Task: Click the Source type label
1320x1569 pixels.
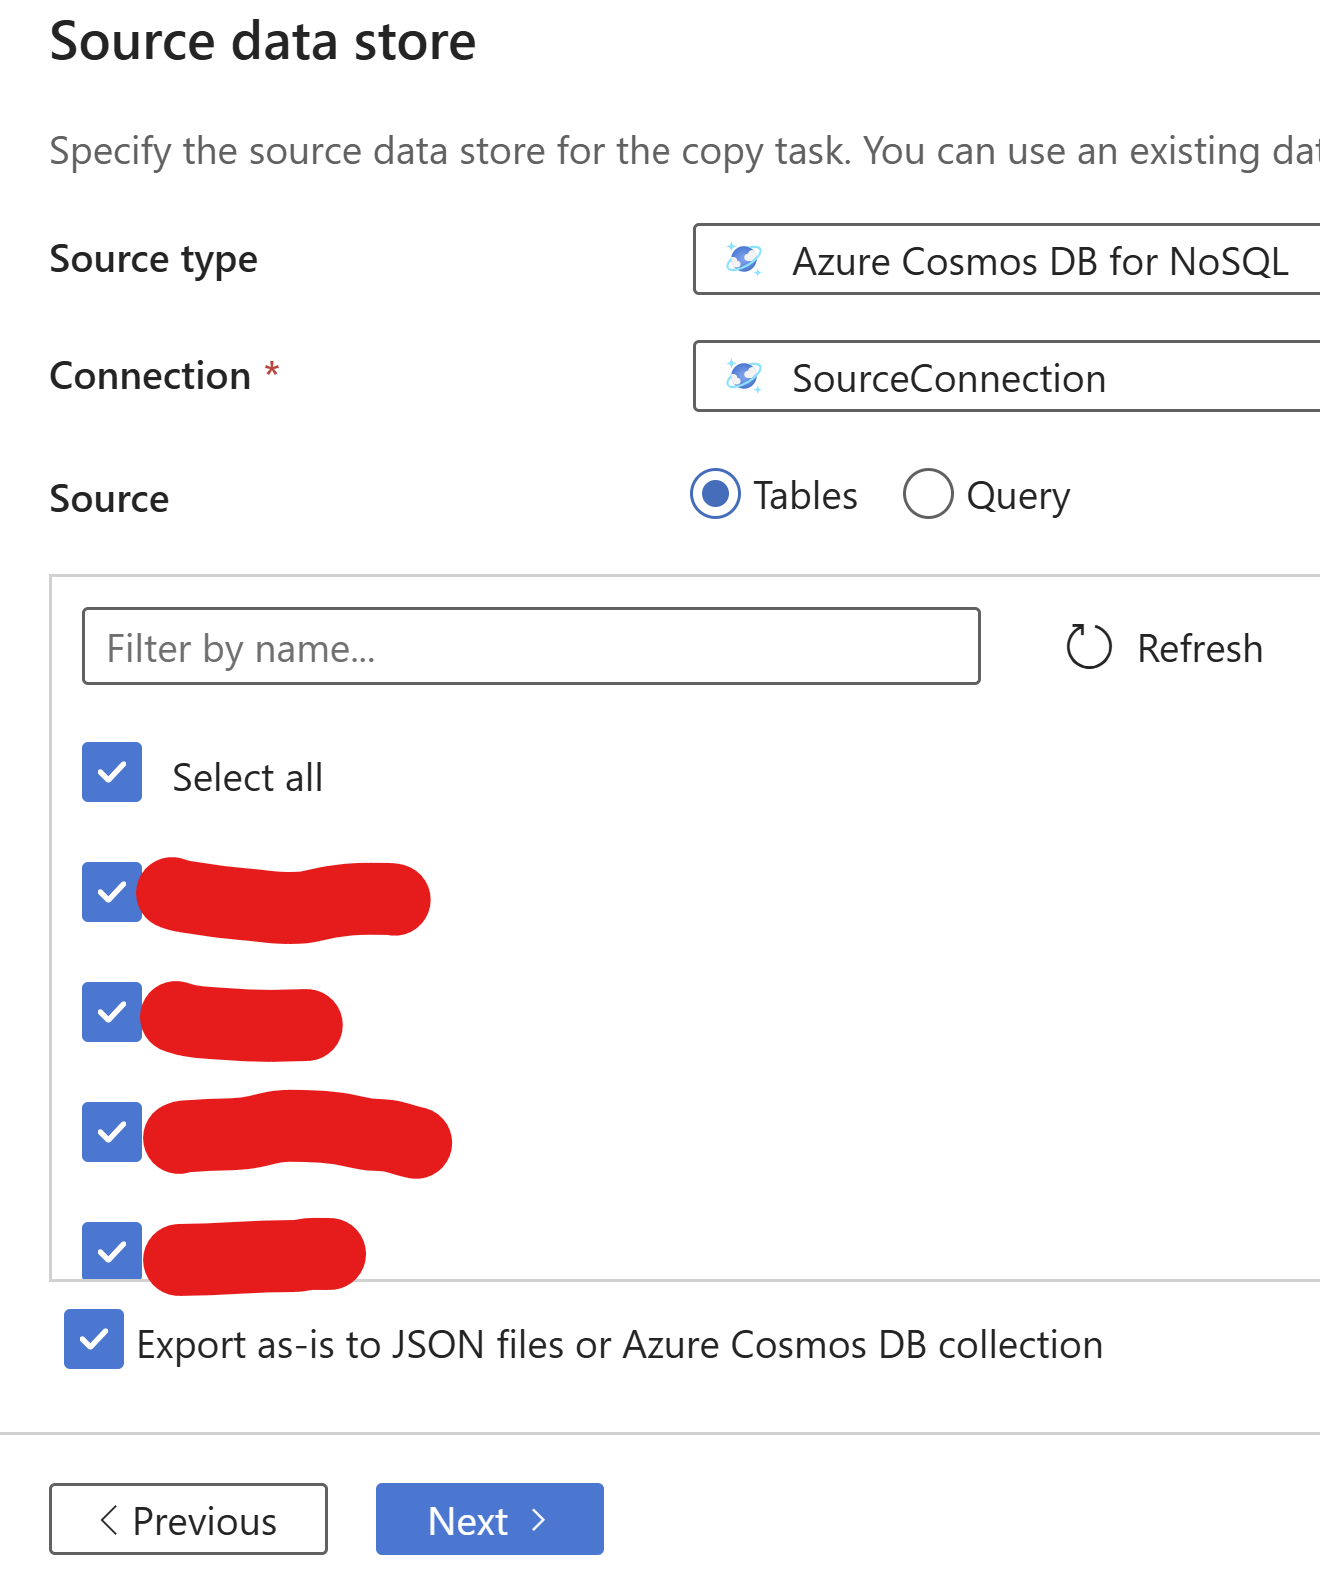Action: pos(154,260)
